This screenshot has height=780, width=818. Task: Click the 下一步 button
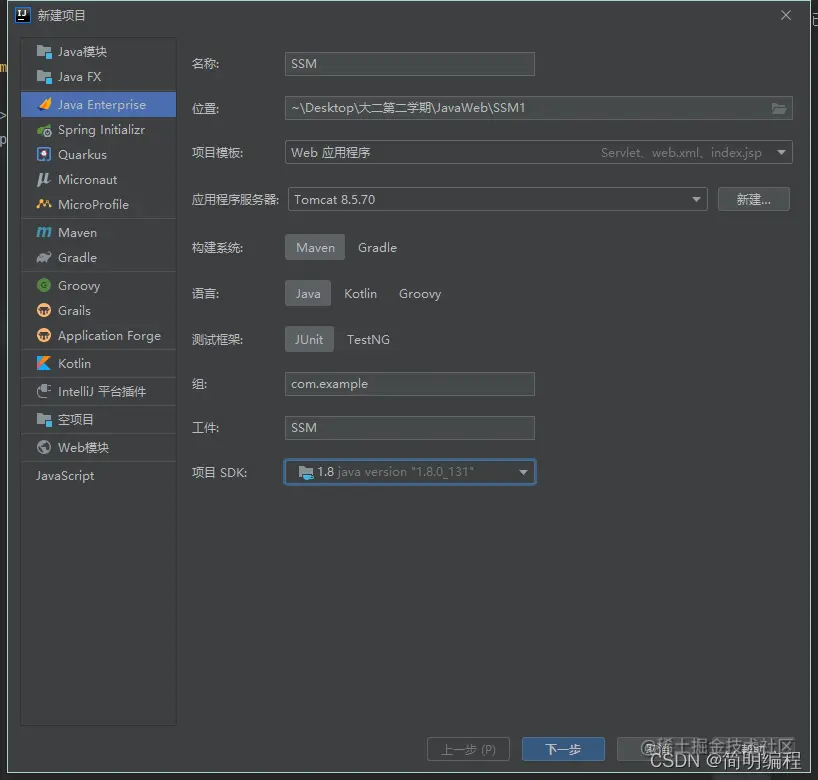point(563,748)
